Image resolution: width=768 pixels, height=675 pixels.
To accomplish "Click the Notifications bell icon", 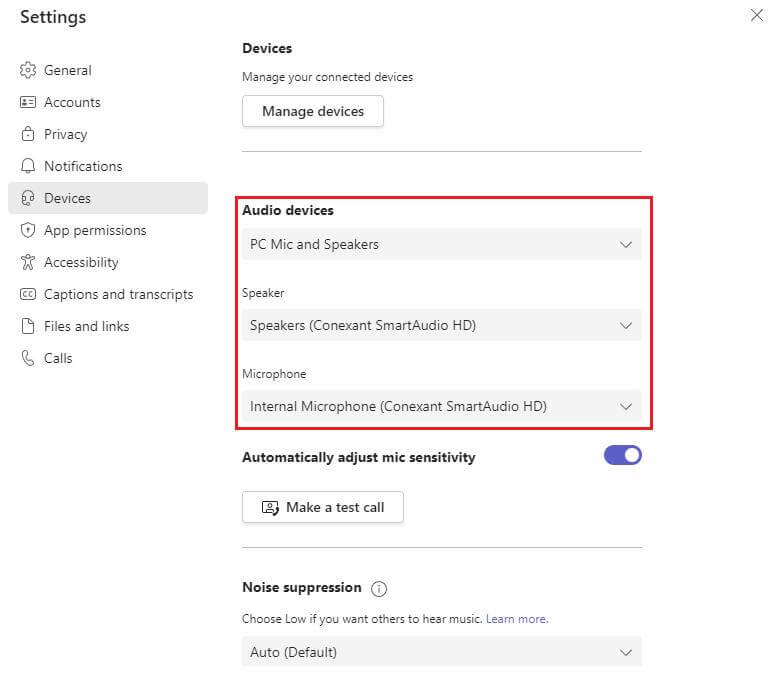I will [x=28, y=166].
